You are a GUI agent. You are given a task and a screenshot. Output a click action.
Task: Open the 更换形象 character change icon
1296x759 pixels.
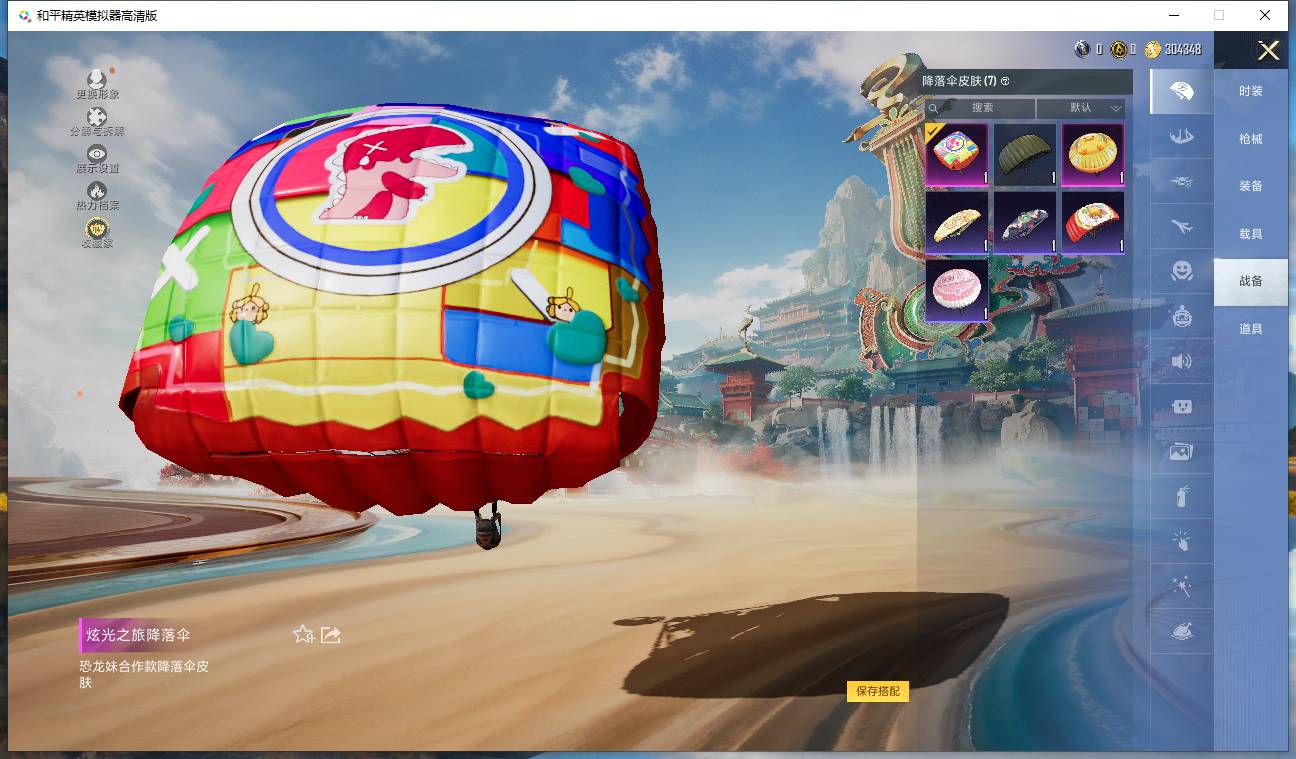pyautogui.click(x=97, y=80)
